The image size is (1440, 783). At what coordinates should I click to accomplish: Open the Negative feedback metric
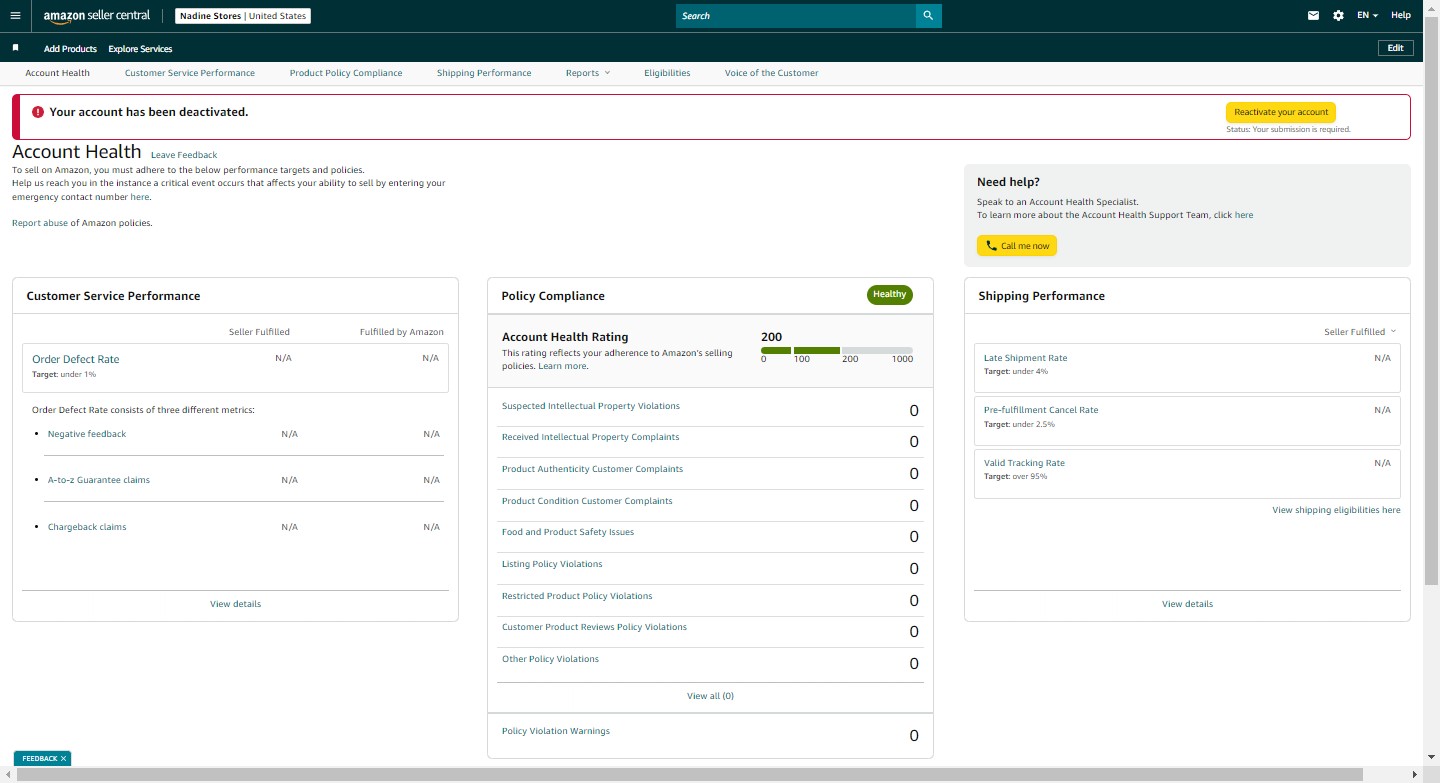87,434
